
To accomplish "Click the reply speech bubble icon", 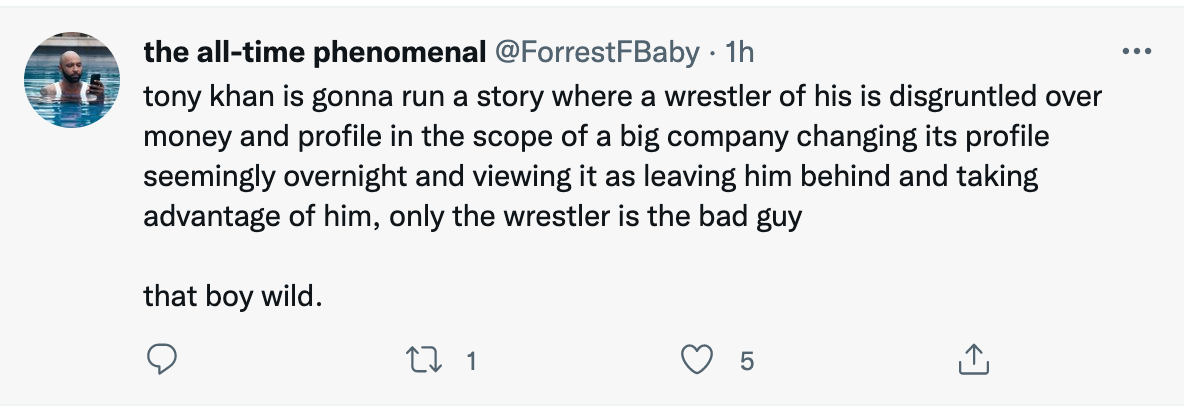I will pos(163,359).
